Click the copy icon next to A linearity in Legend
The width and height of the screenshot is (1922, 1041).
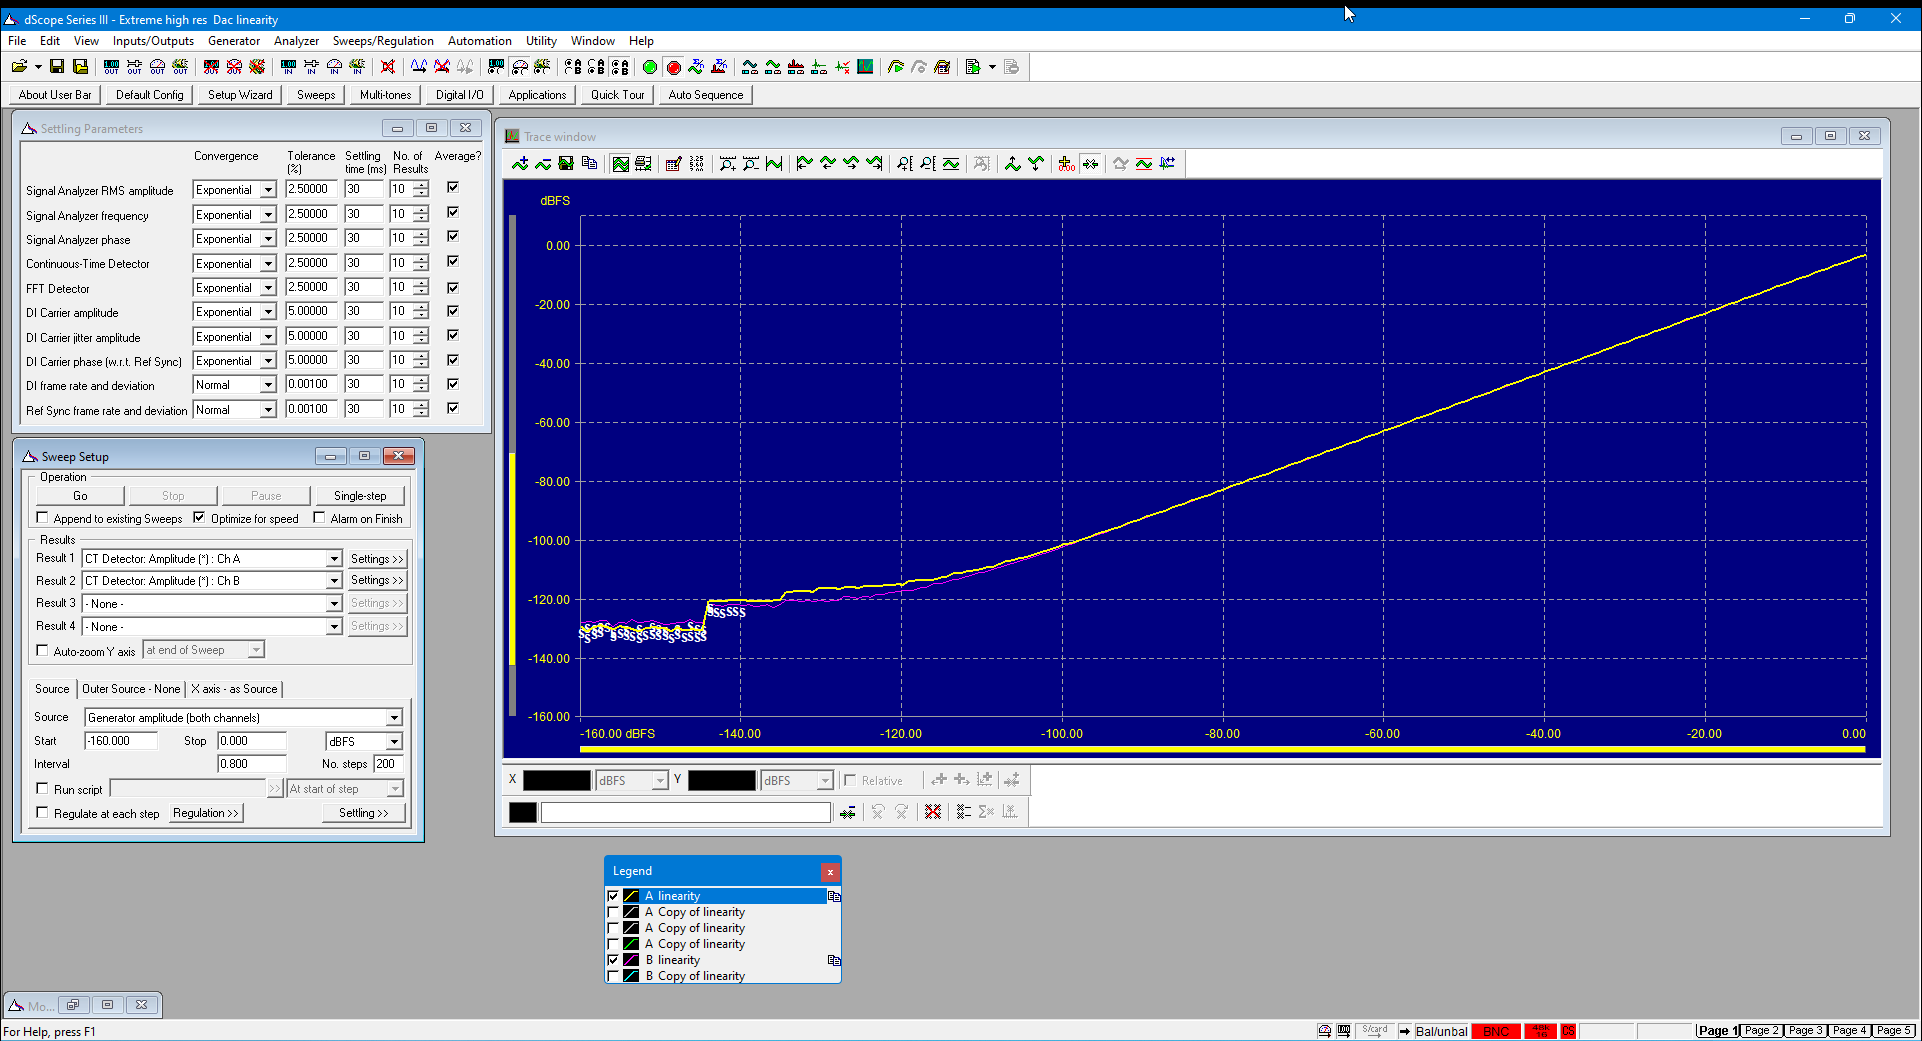[x=833, y=896]
